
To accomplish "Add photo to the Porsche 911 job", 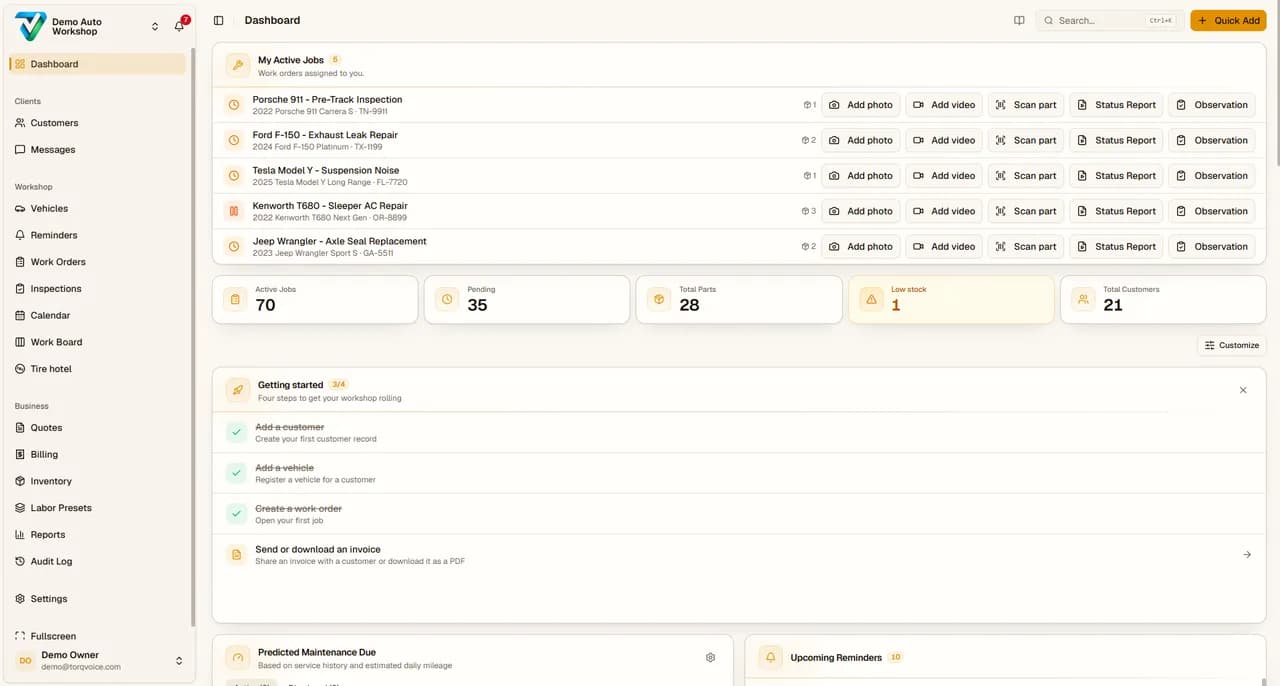I will (861, 105).
